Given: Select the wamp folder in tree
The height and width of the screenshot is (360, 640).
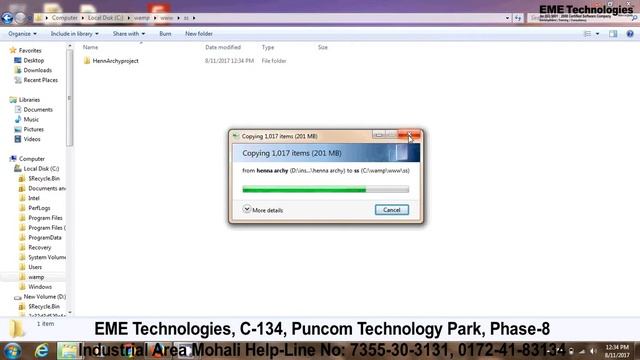Looking at the screenshot, I should click(x=36, y=277).
